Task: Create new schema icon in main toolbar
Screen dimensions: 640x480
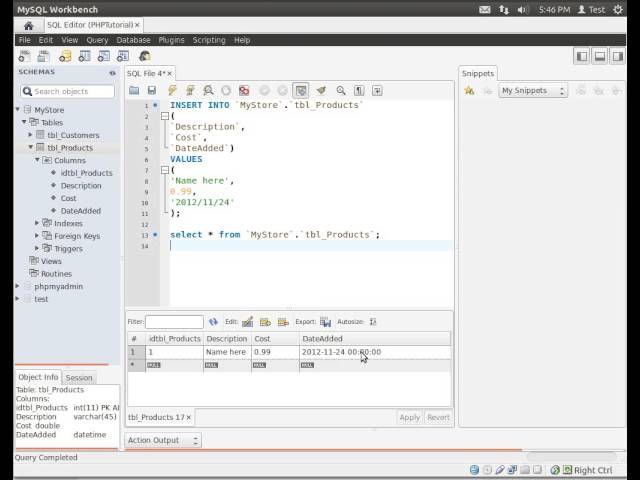Action: [x=65, y=56]
